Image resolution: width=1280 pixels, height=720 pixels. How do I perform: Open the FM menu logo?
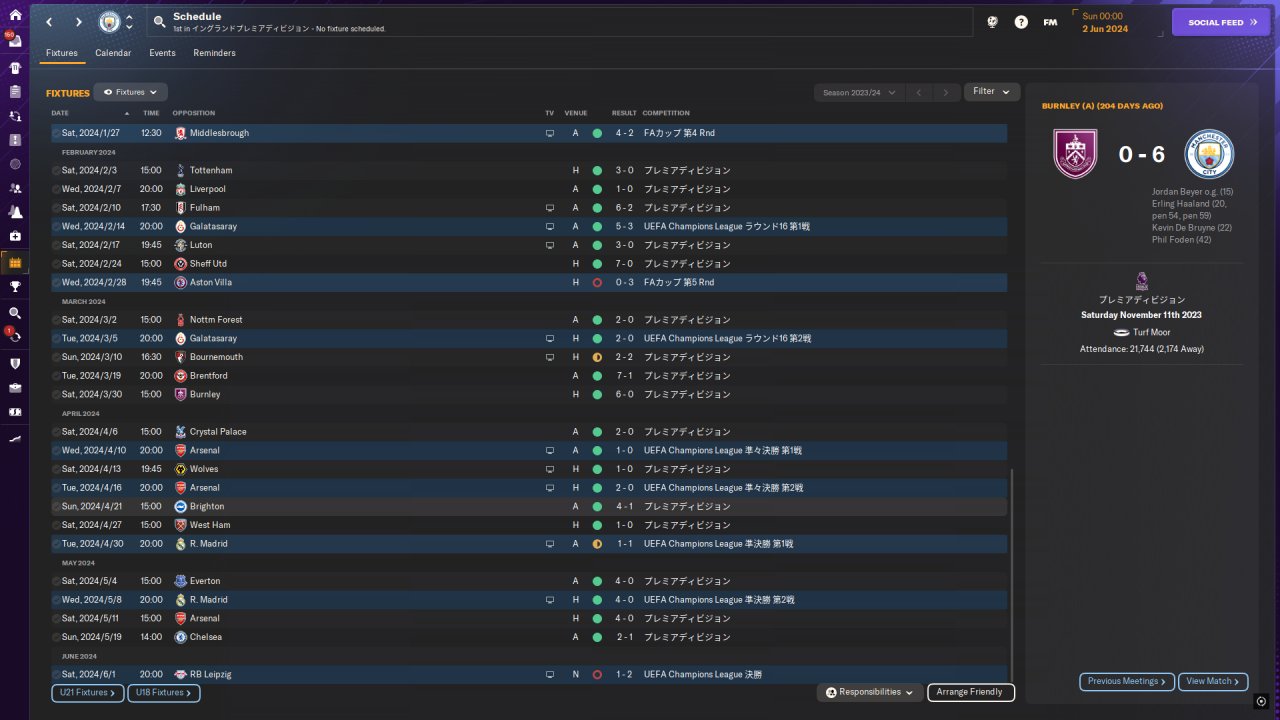[x=1050, y=22]
